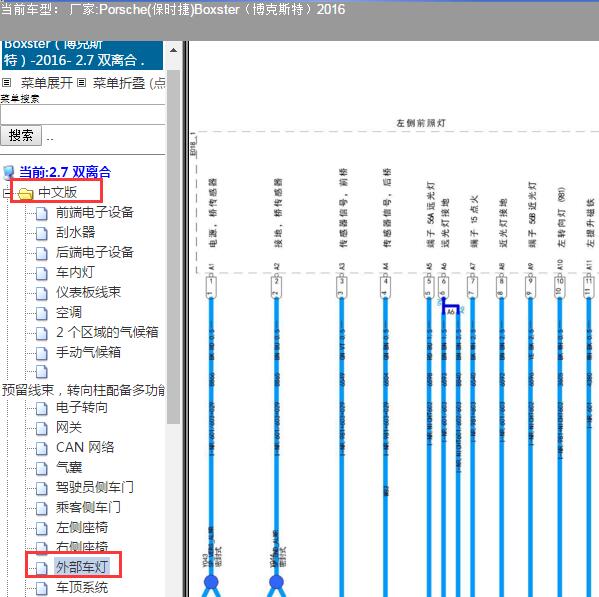This screenshot has height=597, width=599.
Task: Click document icon beside 左侧座椅
Action: [42, 528]
